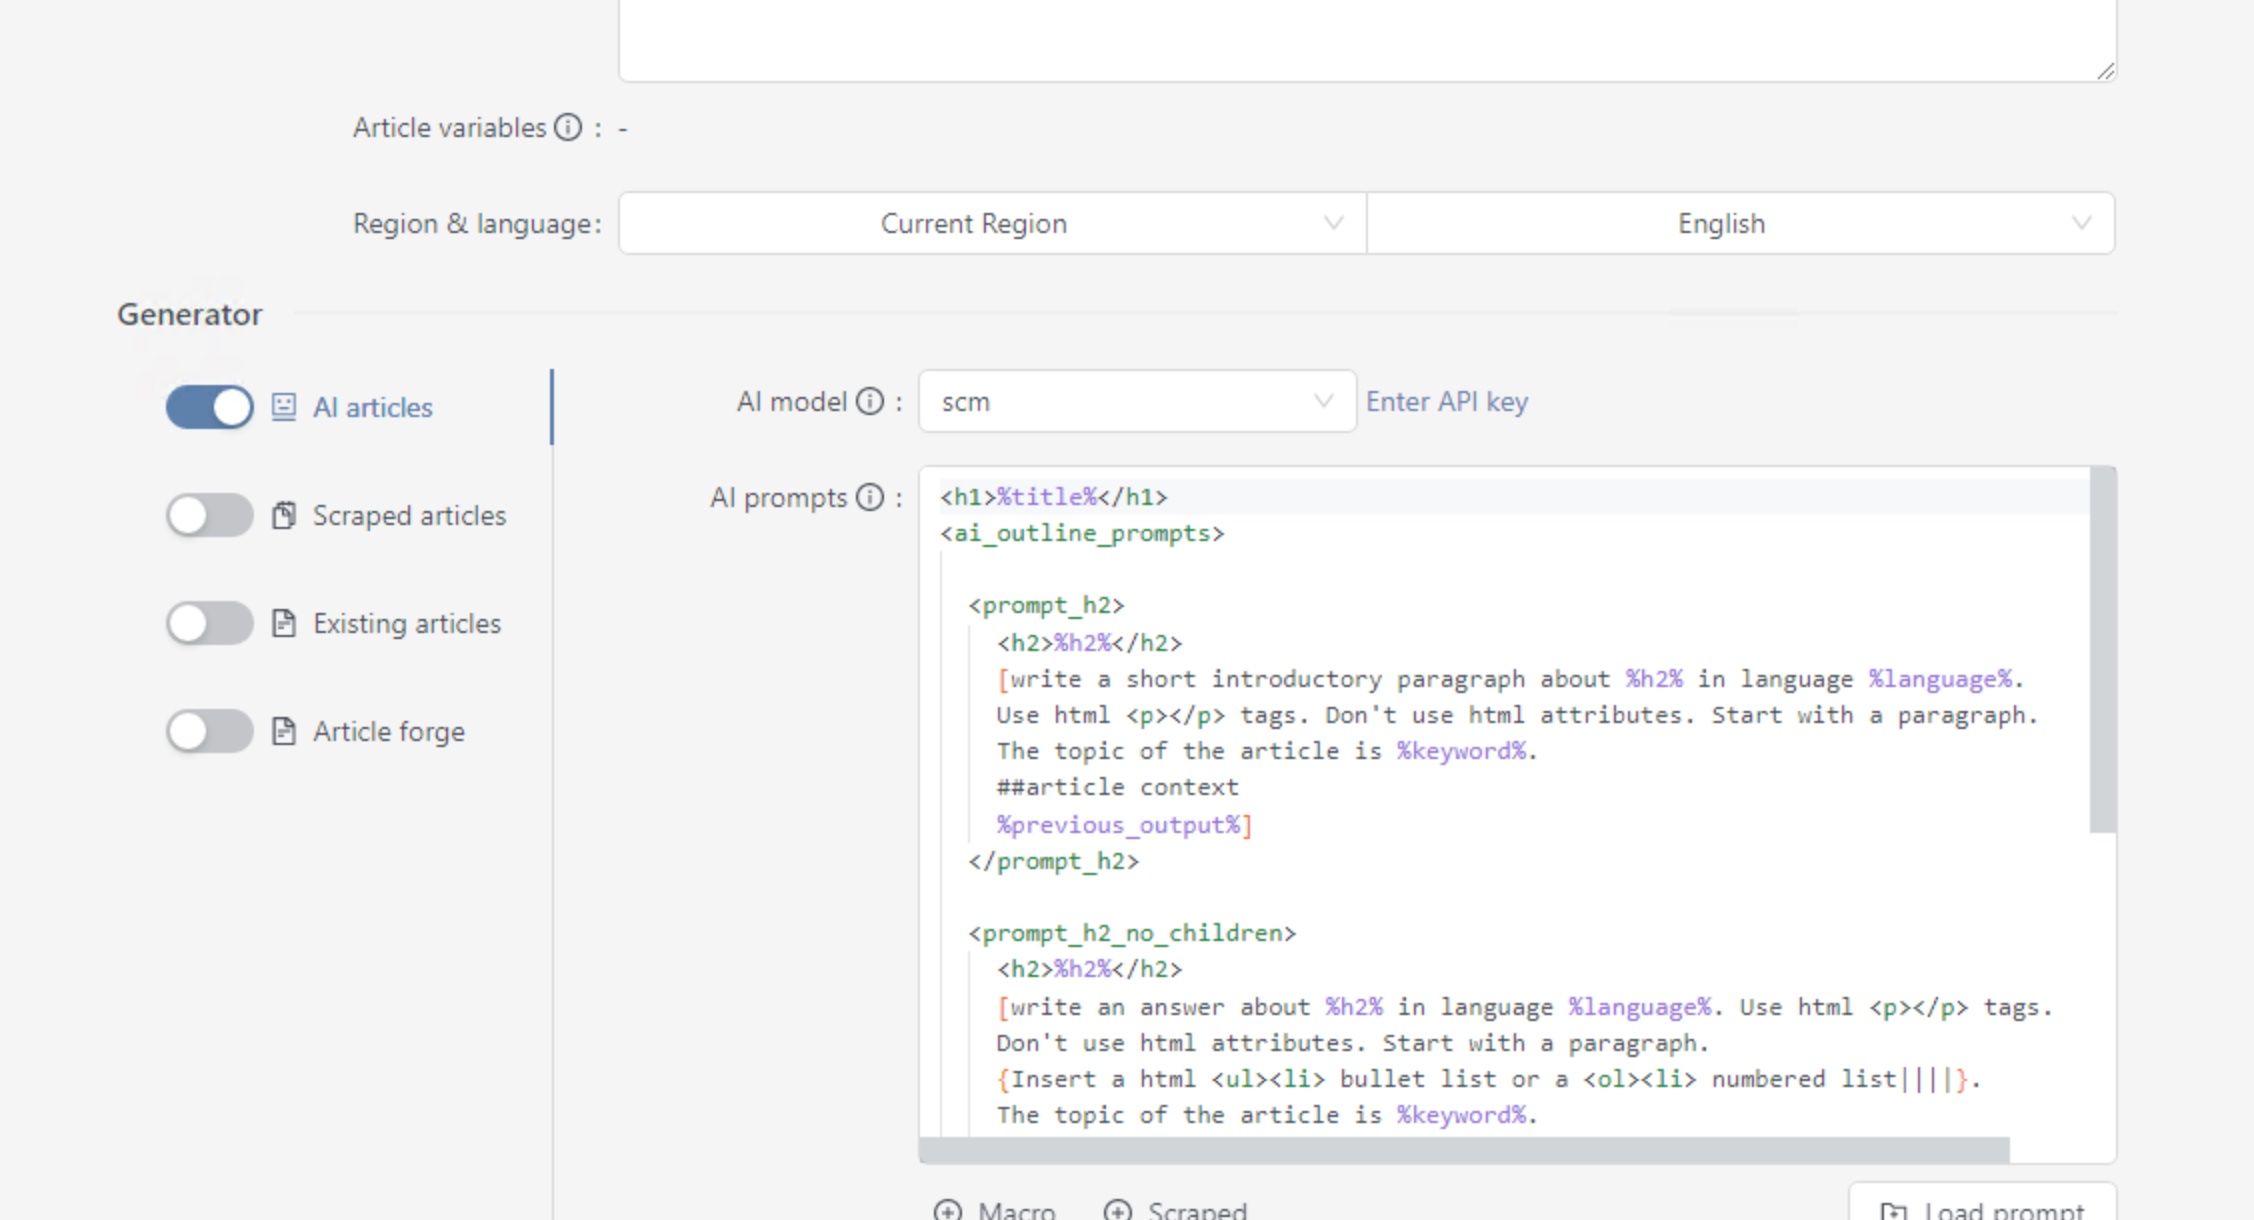Enable the Scraped articles toggle
This screenshot has width=2254, height=1220.
tap(210, 515)
